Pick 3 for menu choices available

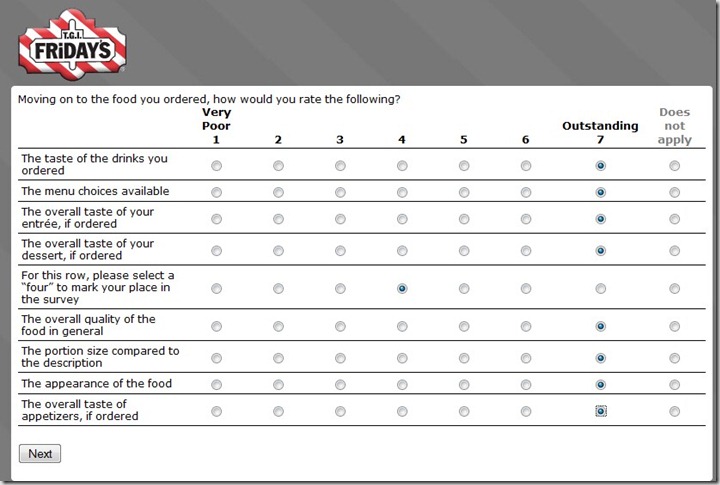click(340, 192)
